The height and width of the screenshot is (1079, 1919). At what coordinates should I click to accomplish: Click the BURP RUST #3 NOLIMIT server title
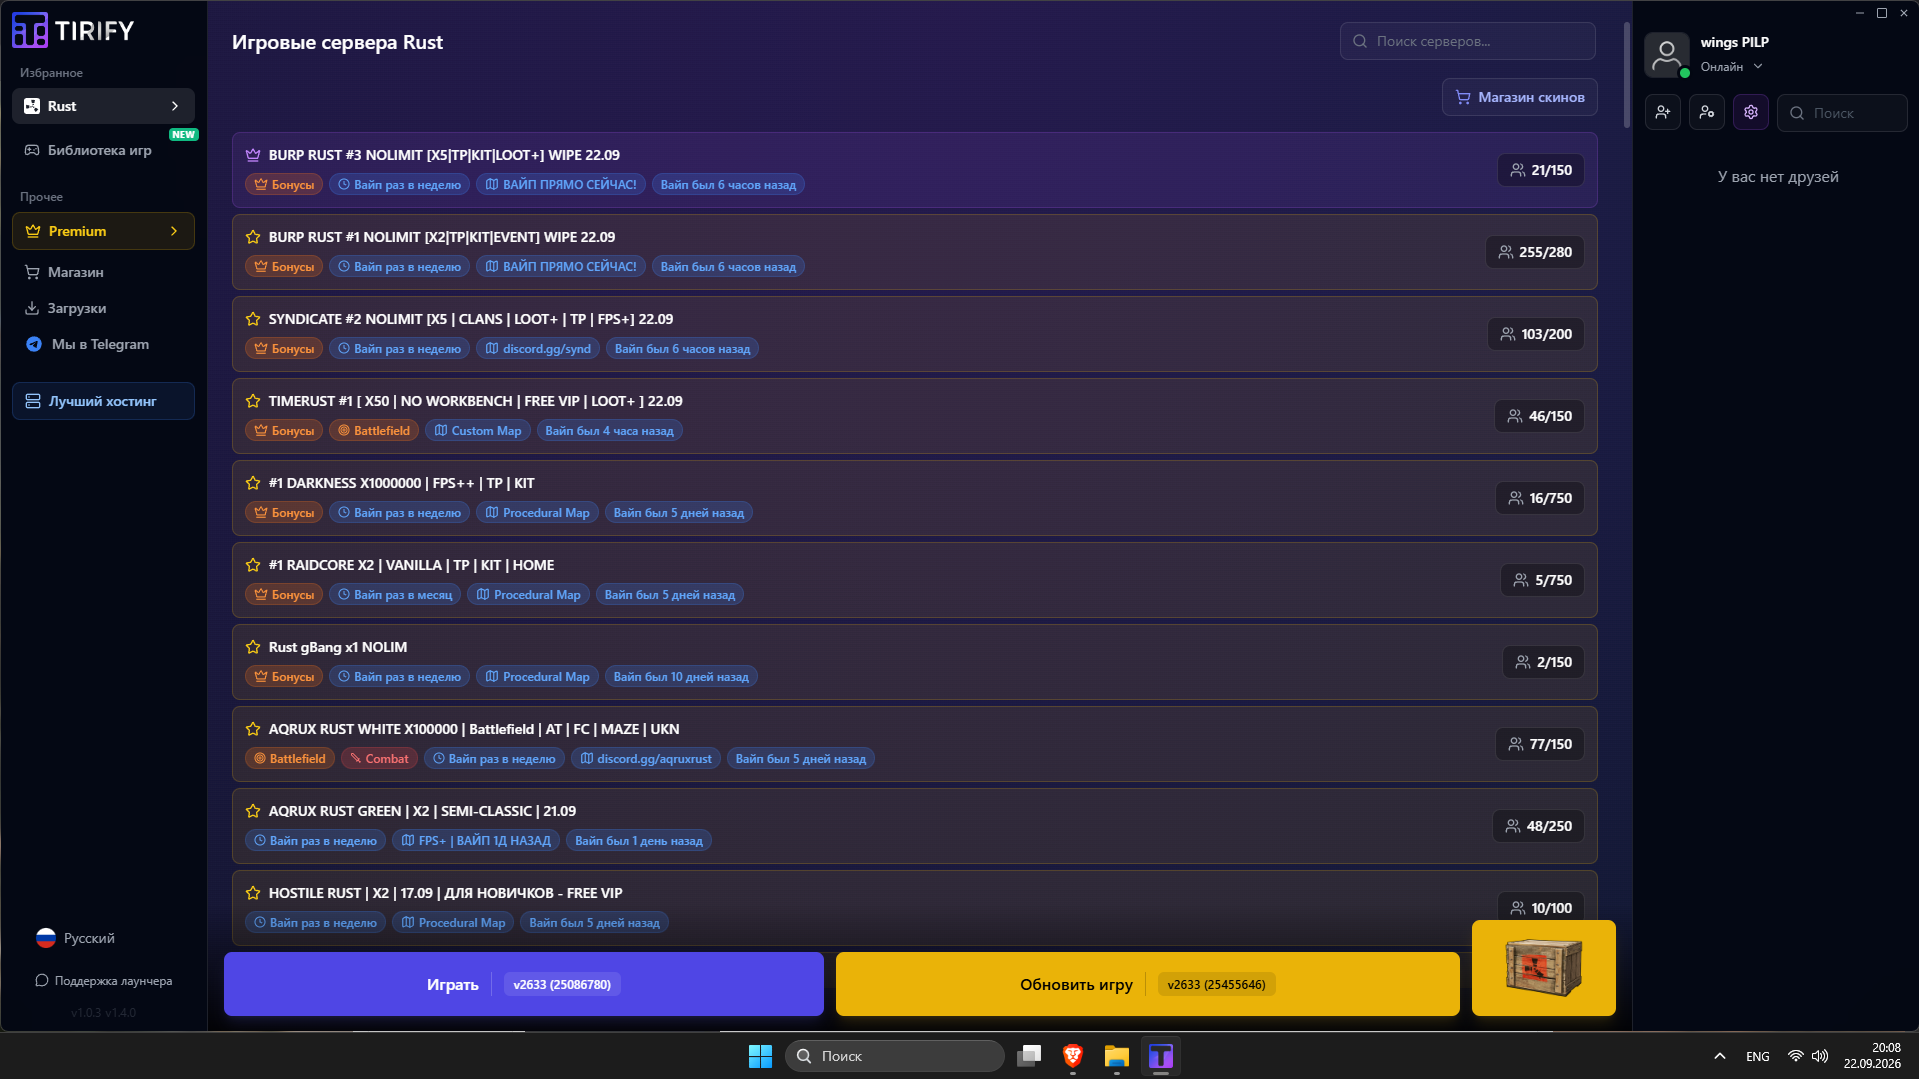point(444,155)
